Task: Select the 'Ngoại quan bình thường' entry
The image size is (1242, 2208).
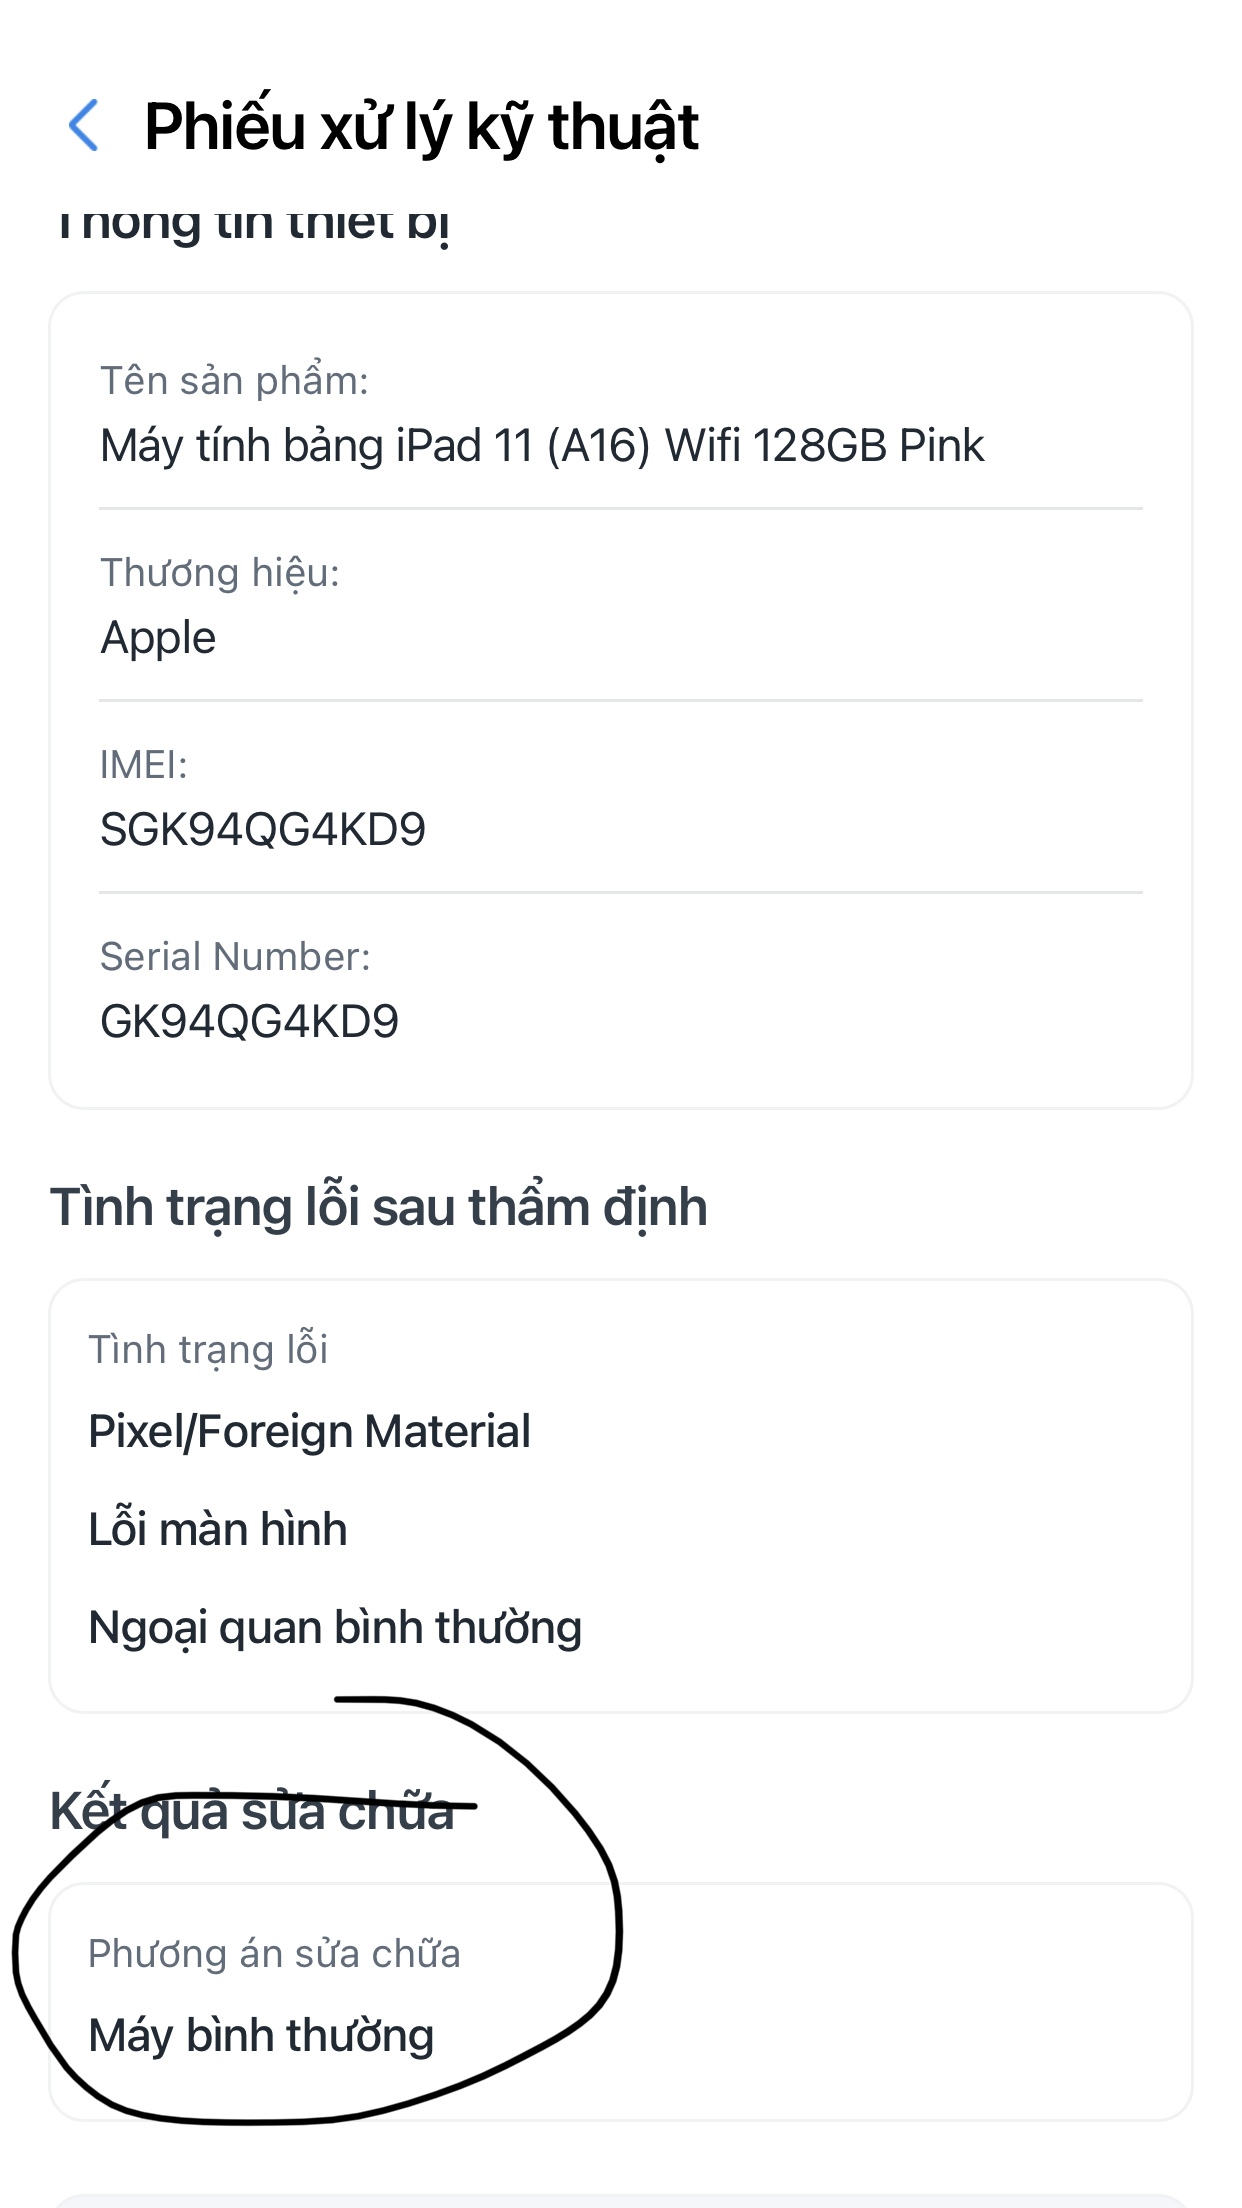Action: (x=335, y=1628)
